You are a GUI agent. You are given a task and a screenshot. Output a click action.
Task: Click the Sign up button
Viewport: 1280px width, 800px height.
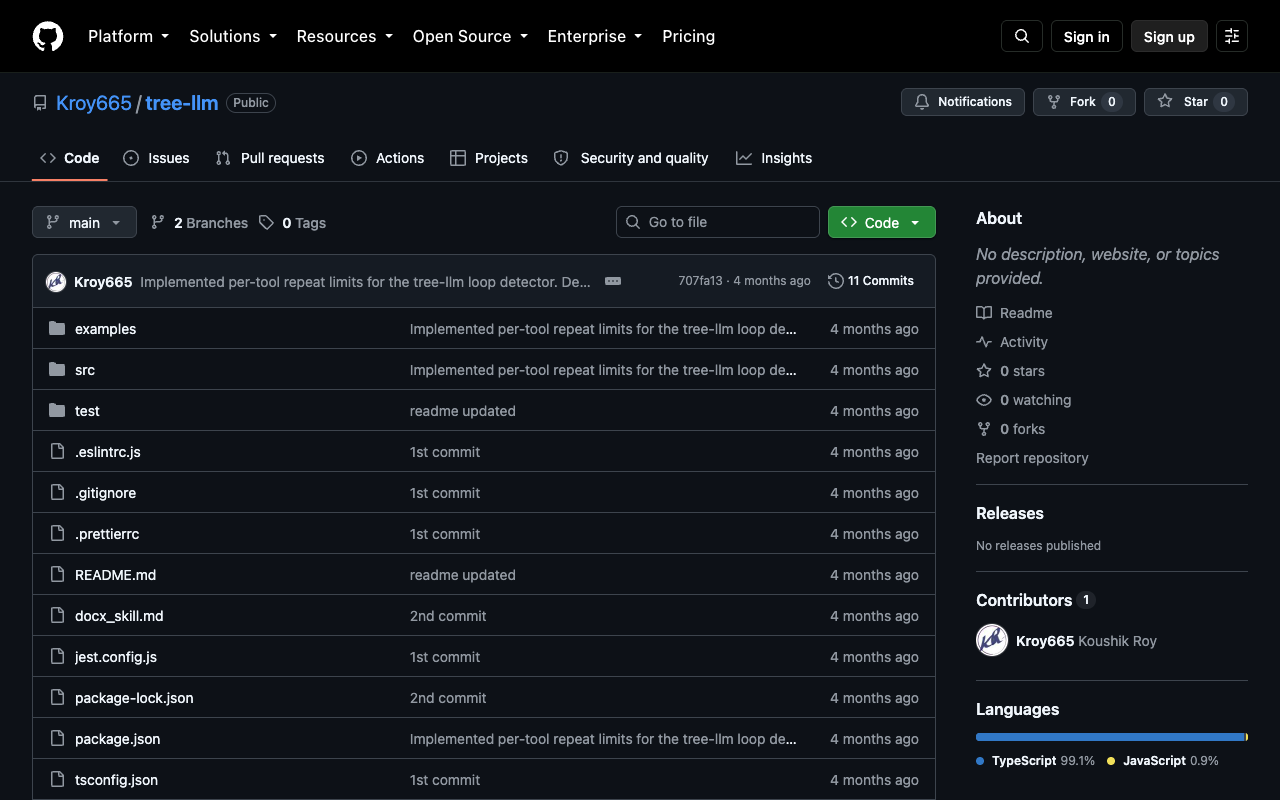click(x=1169, y=36)
